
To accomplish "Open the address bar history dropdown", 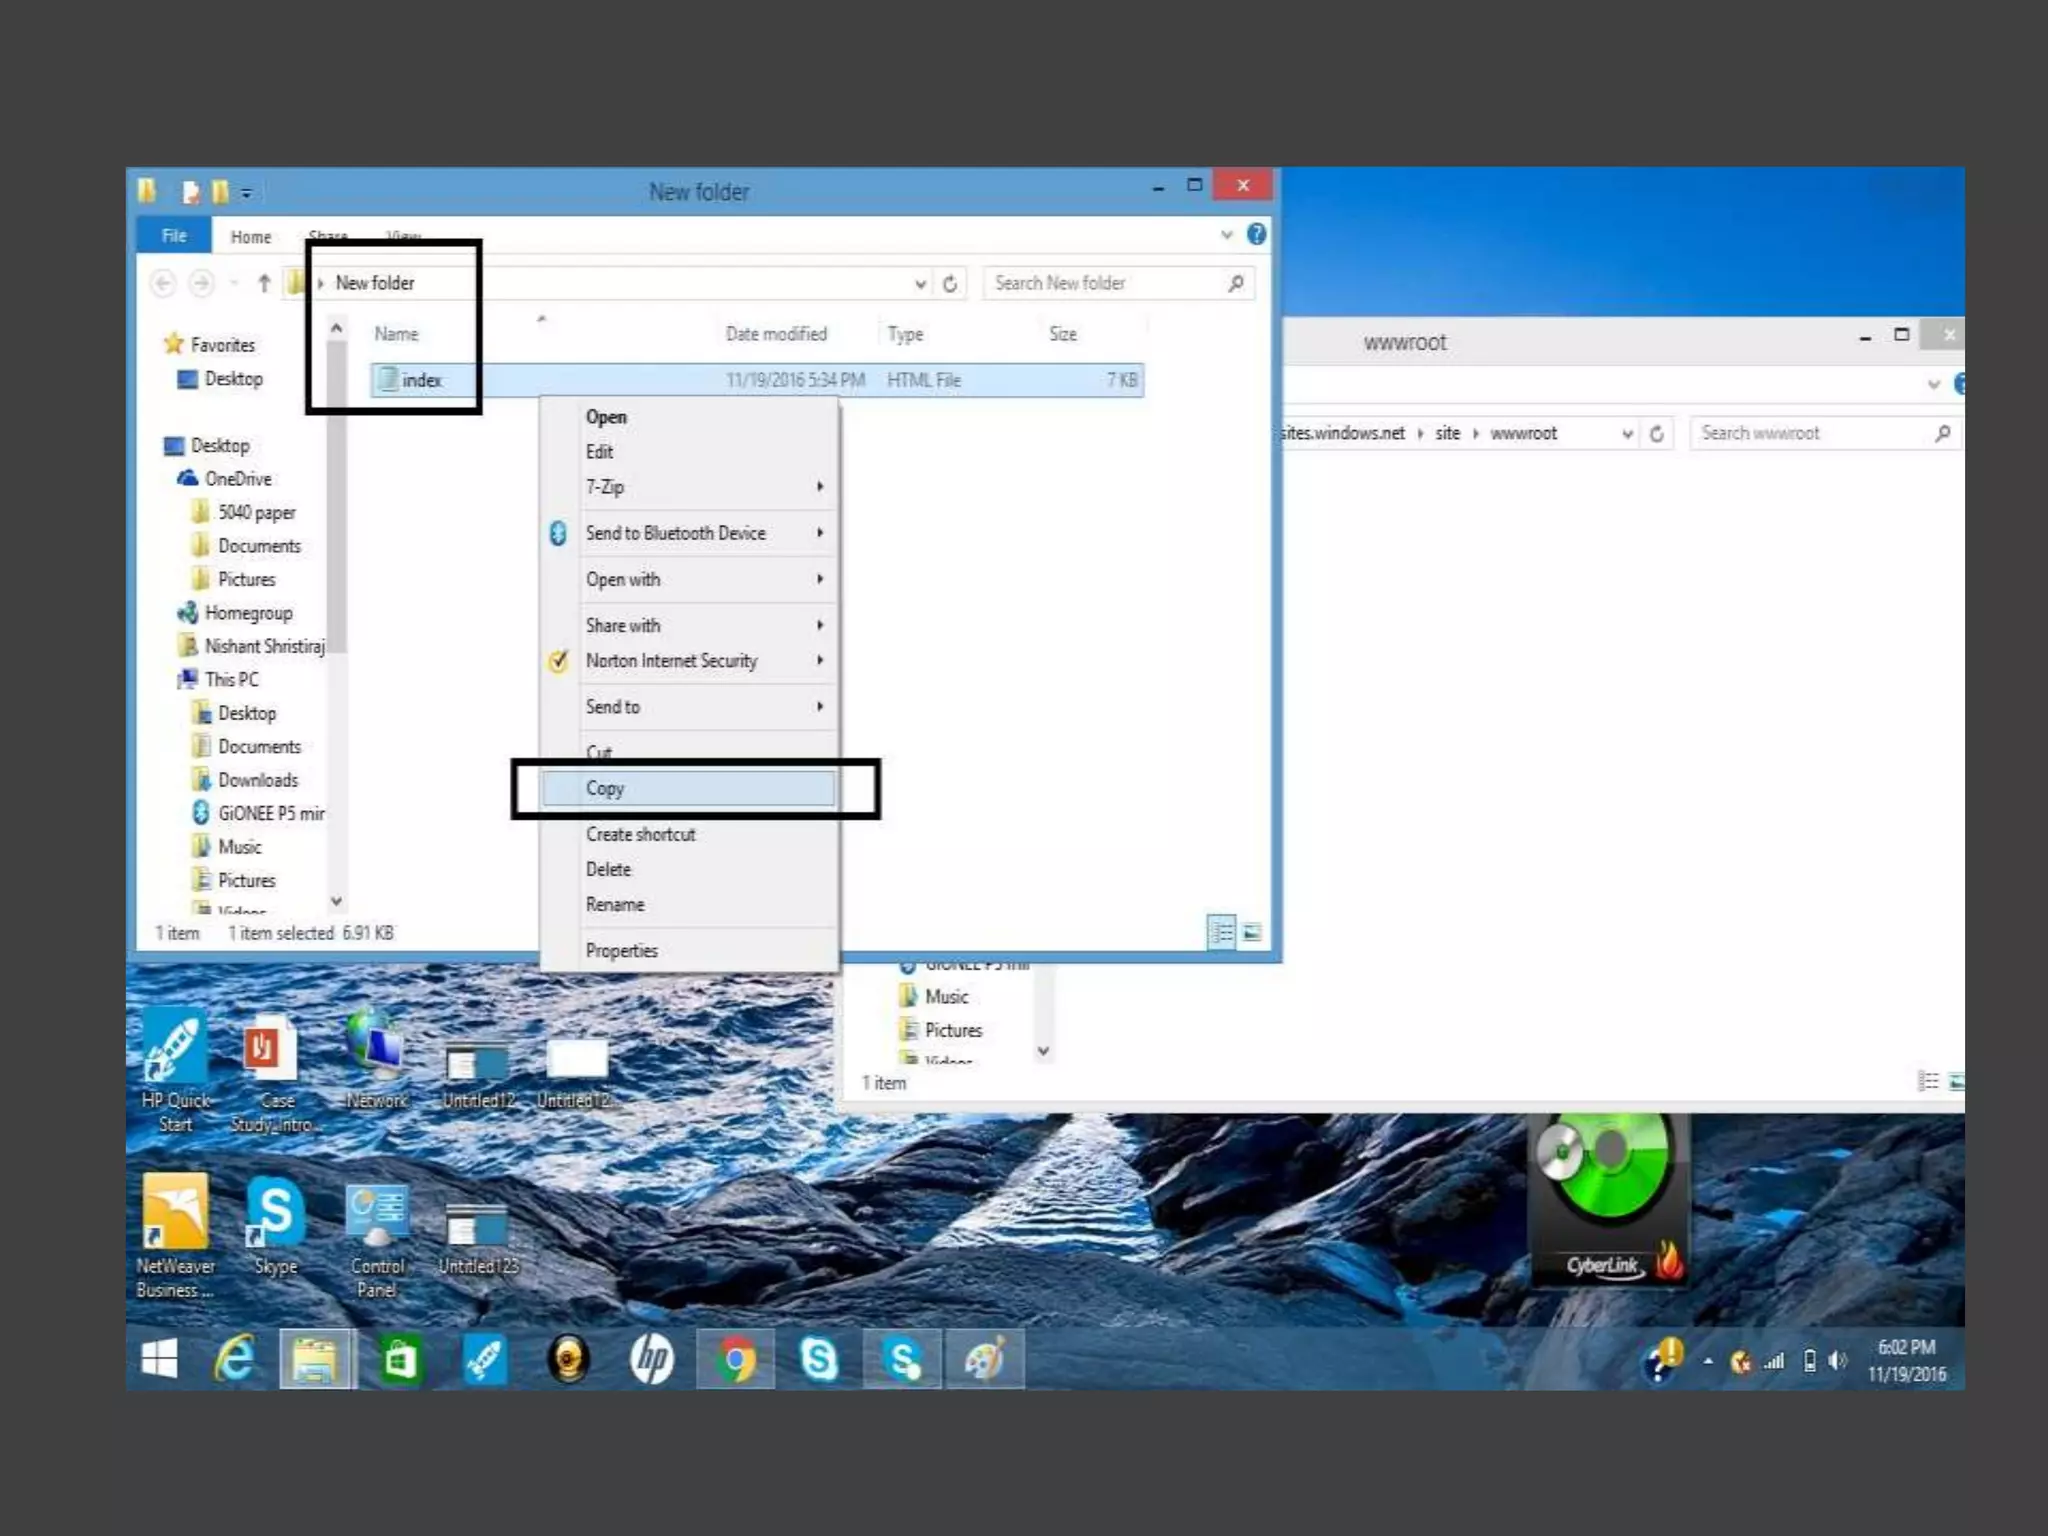I will (x=920, y=284).
